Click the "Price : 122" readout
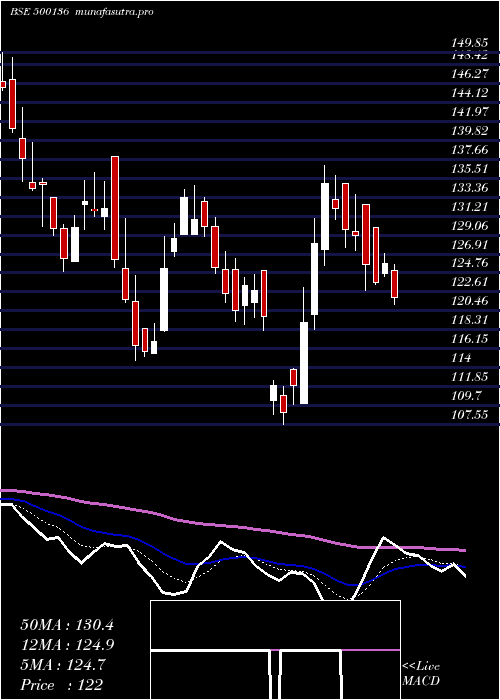 pos(62,685)
